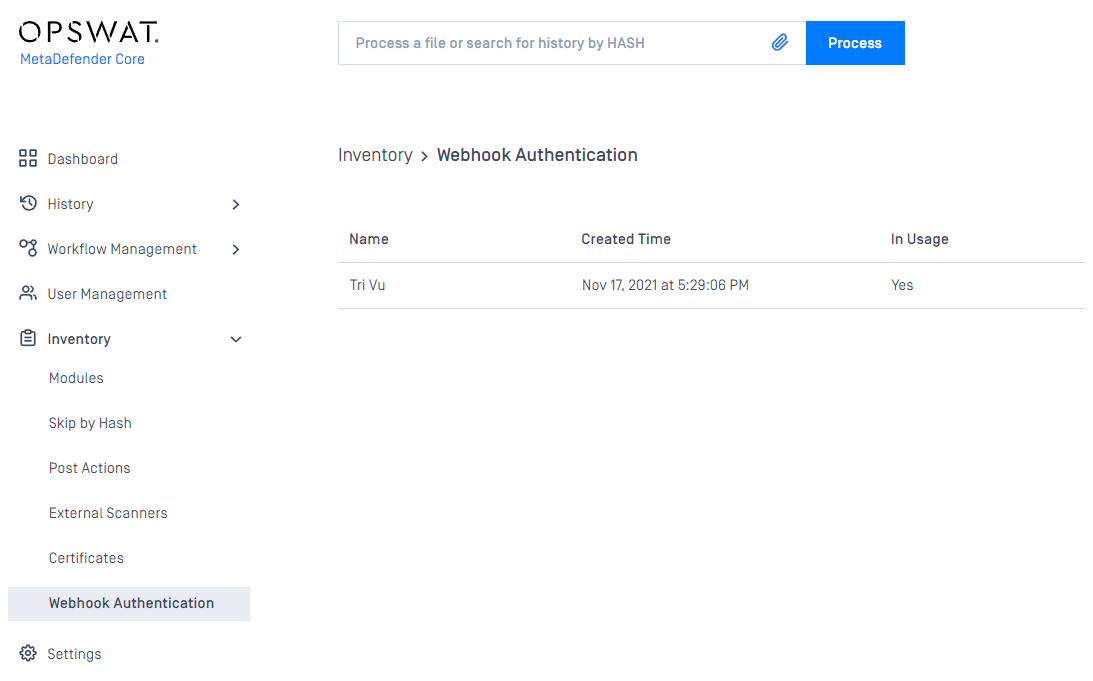The image size is (1093, 681).
Task: Click the Inventory clipboard icon
Action: point(28,338)
